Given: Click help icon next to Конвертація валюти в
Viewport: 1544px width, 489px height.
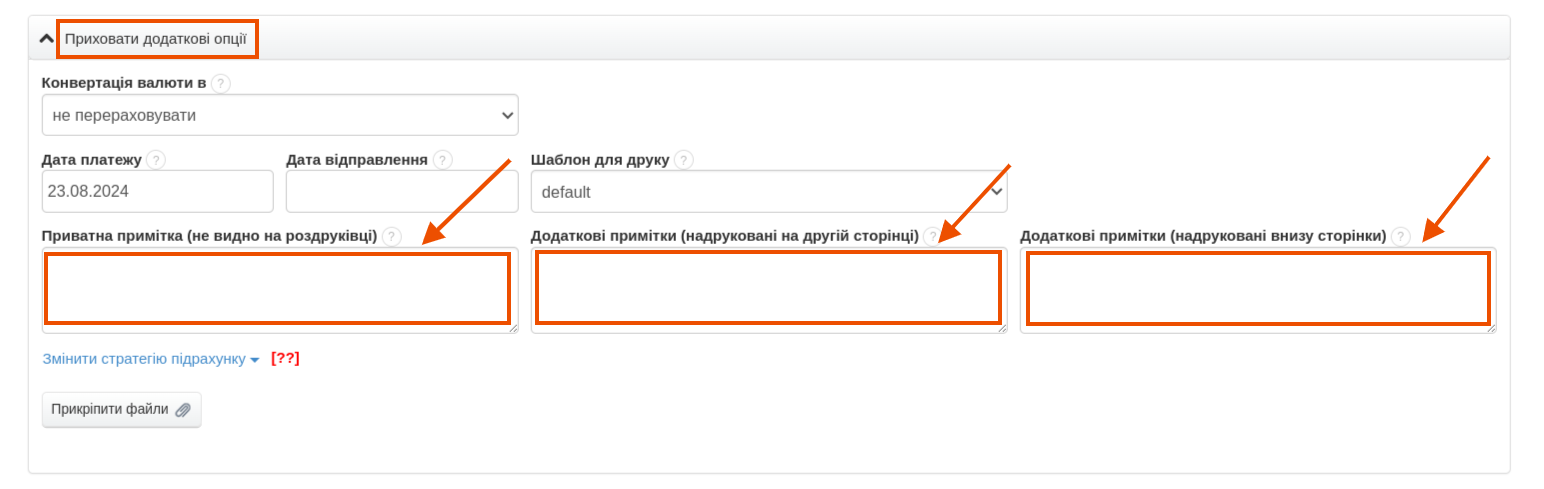Looking at the screenshot, I should [x=221, y=83].
